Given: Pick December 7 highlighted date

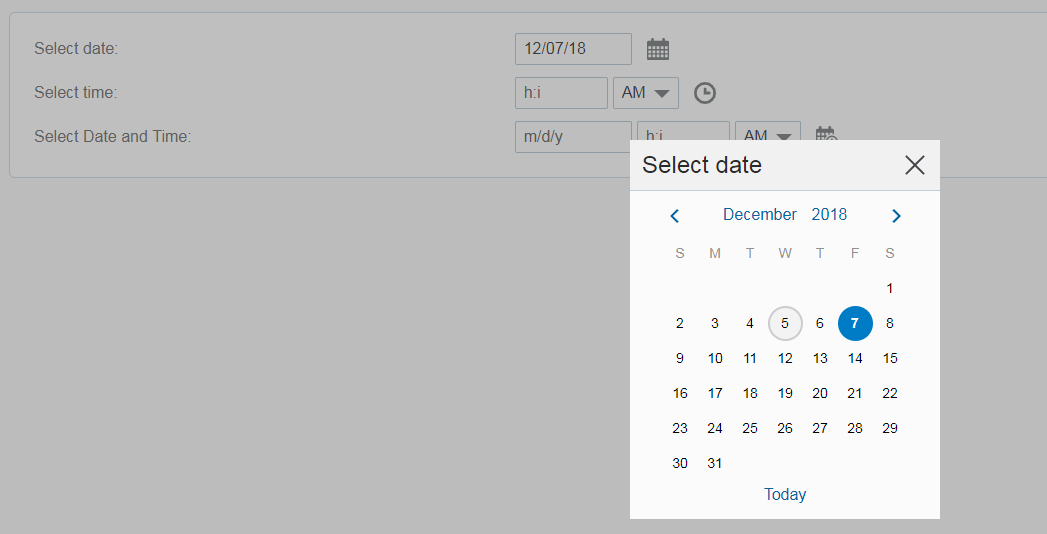Looking at the screenshot, I should [855, 323].
